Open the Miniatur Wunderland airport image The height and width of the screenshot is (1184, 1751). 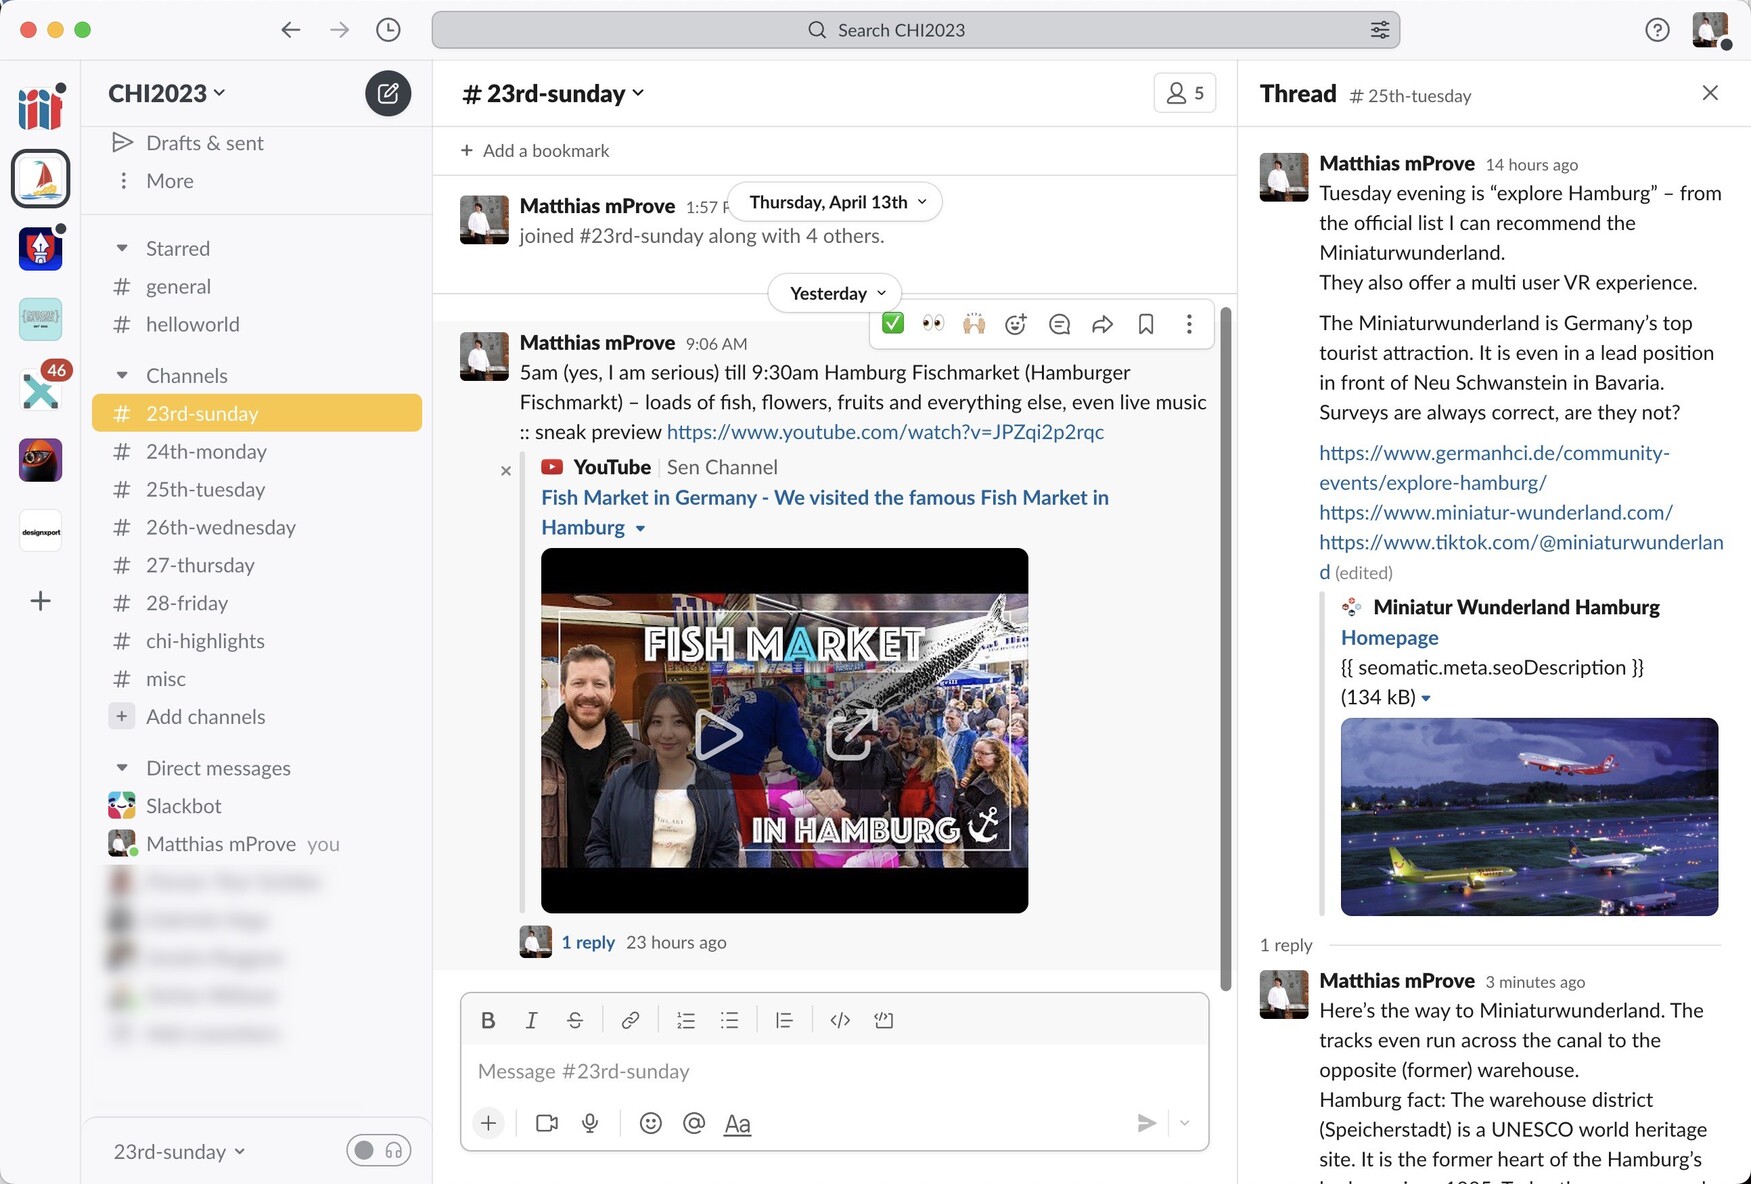tap(1529, 817)
